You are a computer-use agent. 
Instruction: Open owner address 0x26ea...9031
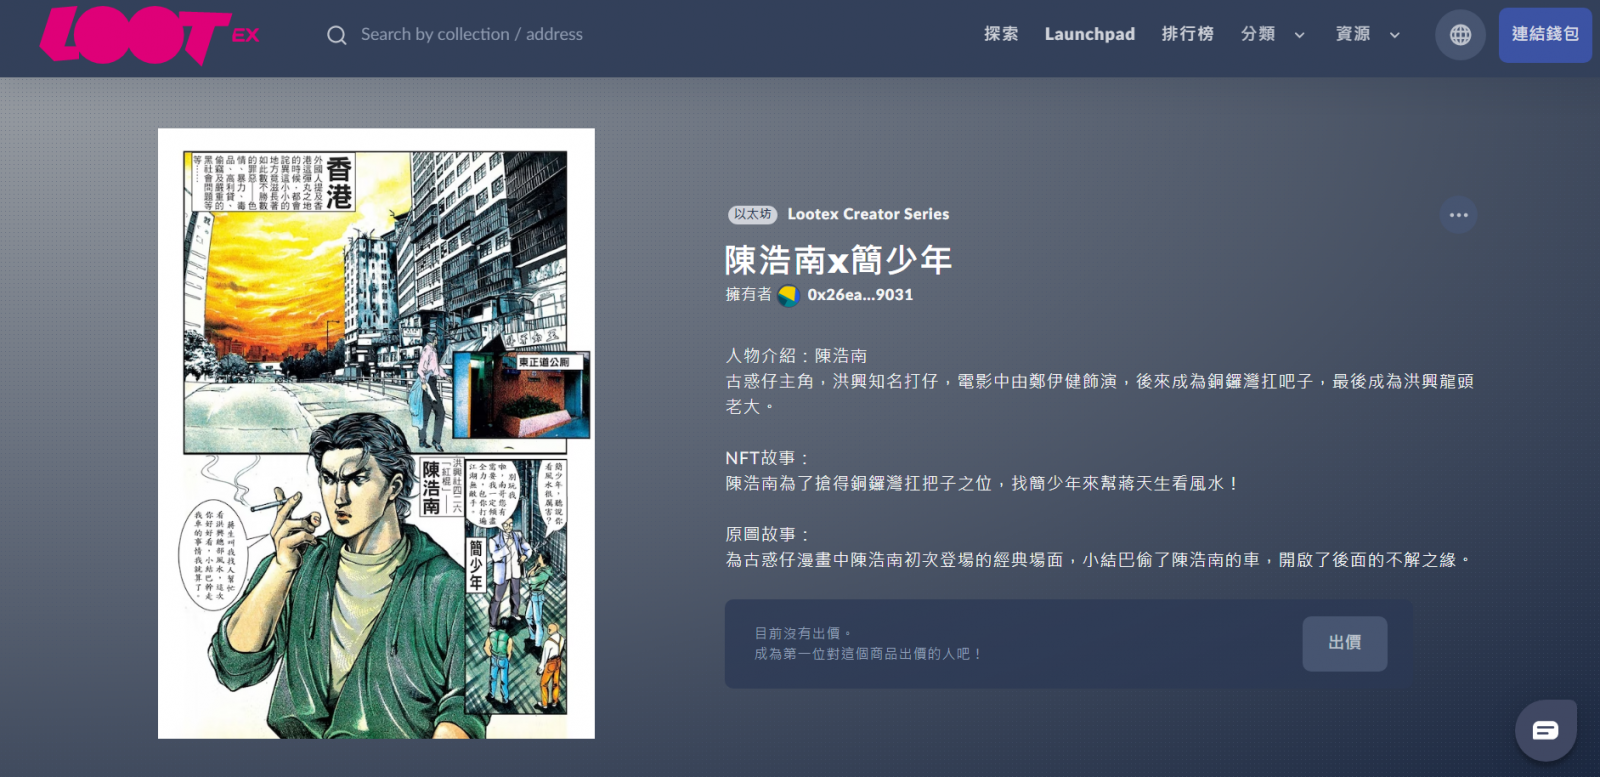pos(860,295)
